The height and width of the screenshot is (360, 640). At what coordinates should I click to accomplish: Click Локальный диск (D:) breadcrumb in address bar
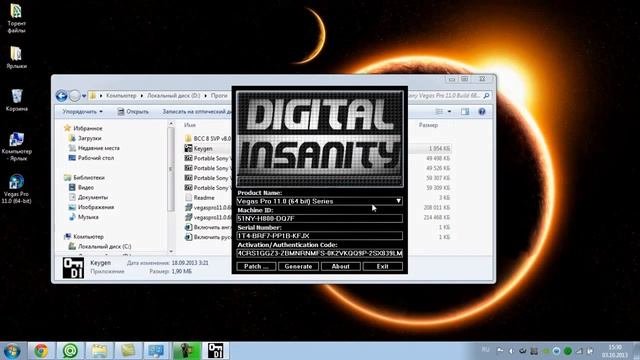click(173, 96)
